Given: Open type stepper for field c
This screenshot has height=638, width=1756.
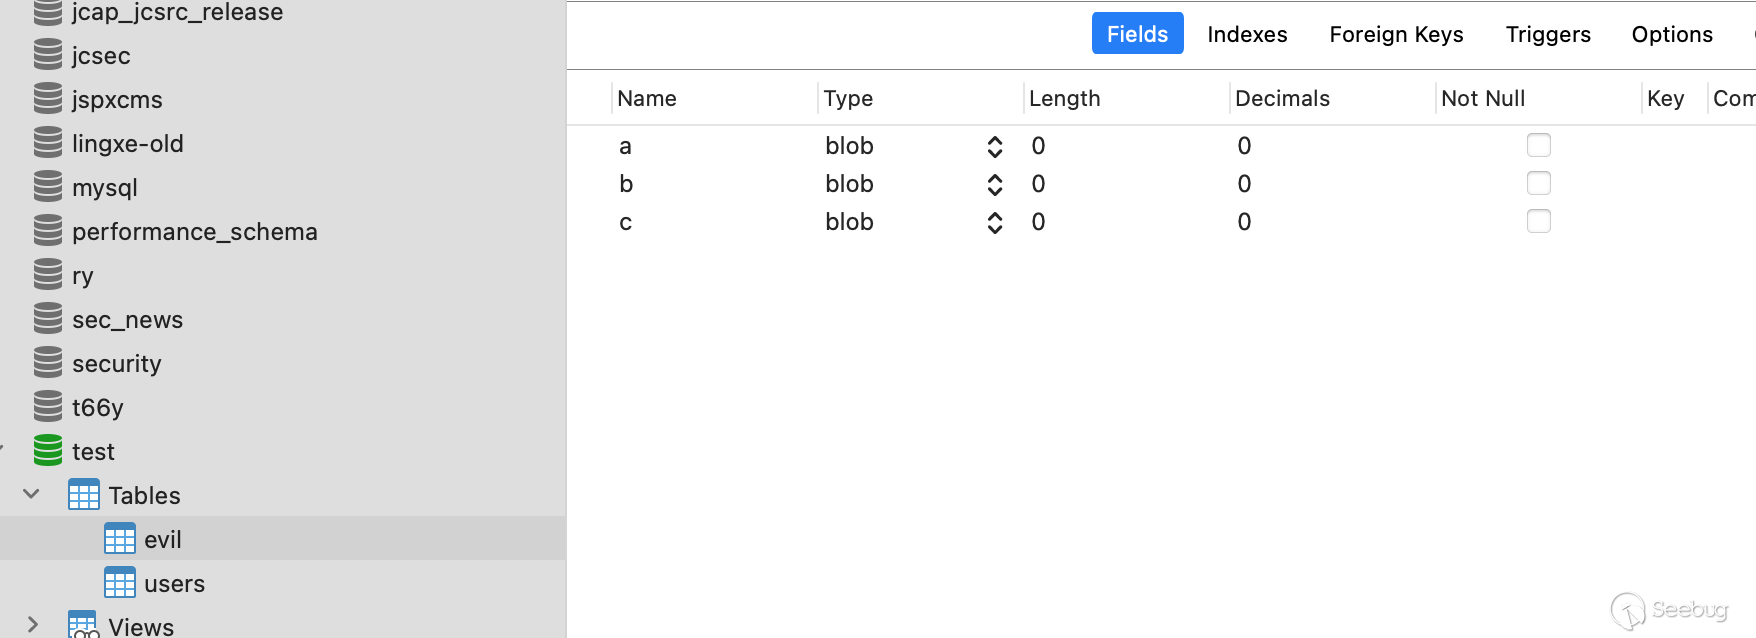Looking at the screenshot, I should pos(994,222).
